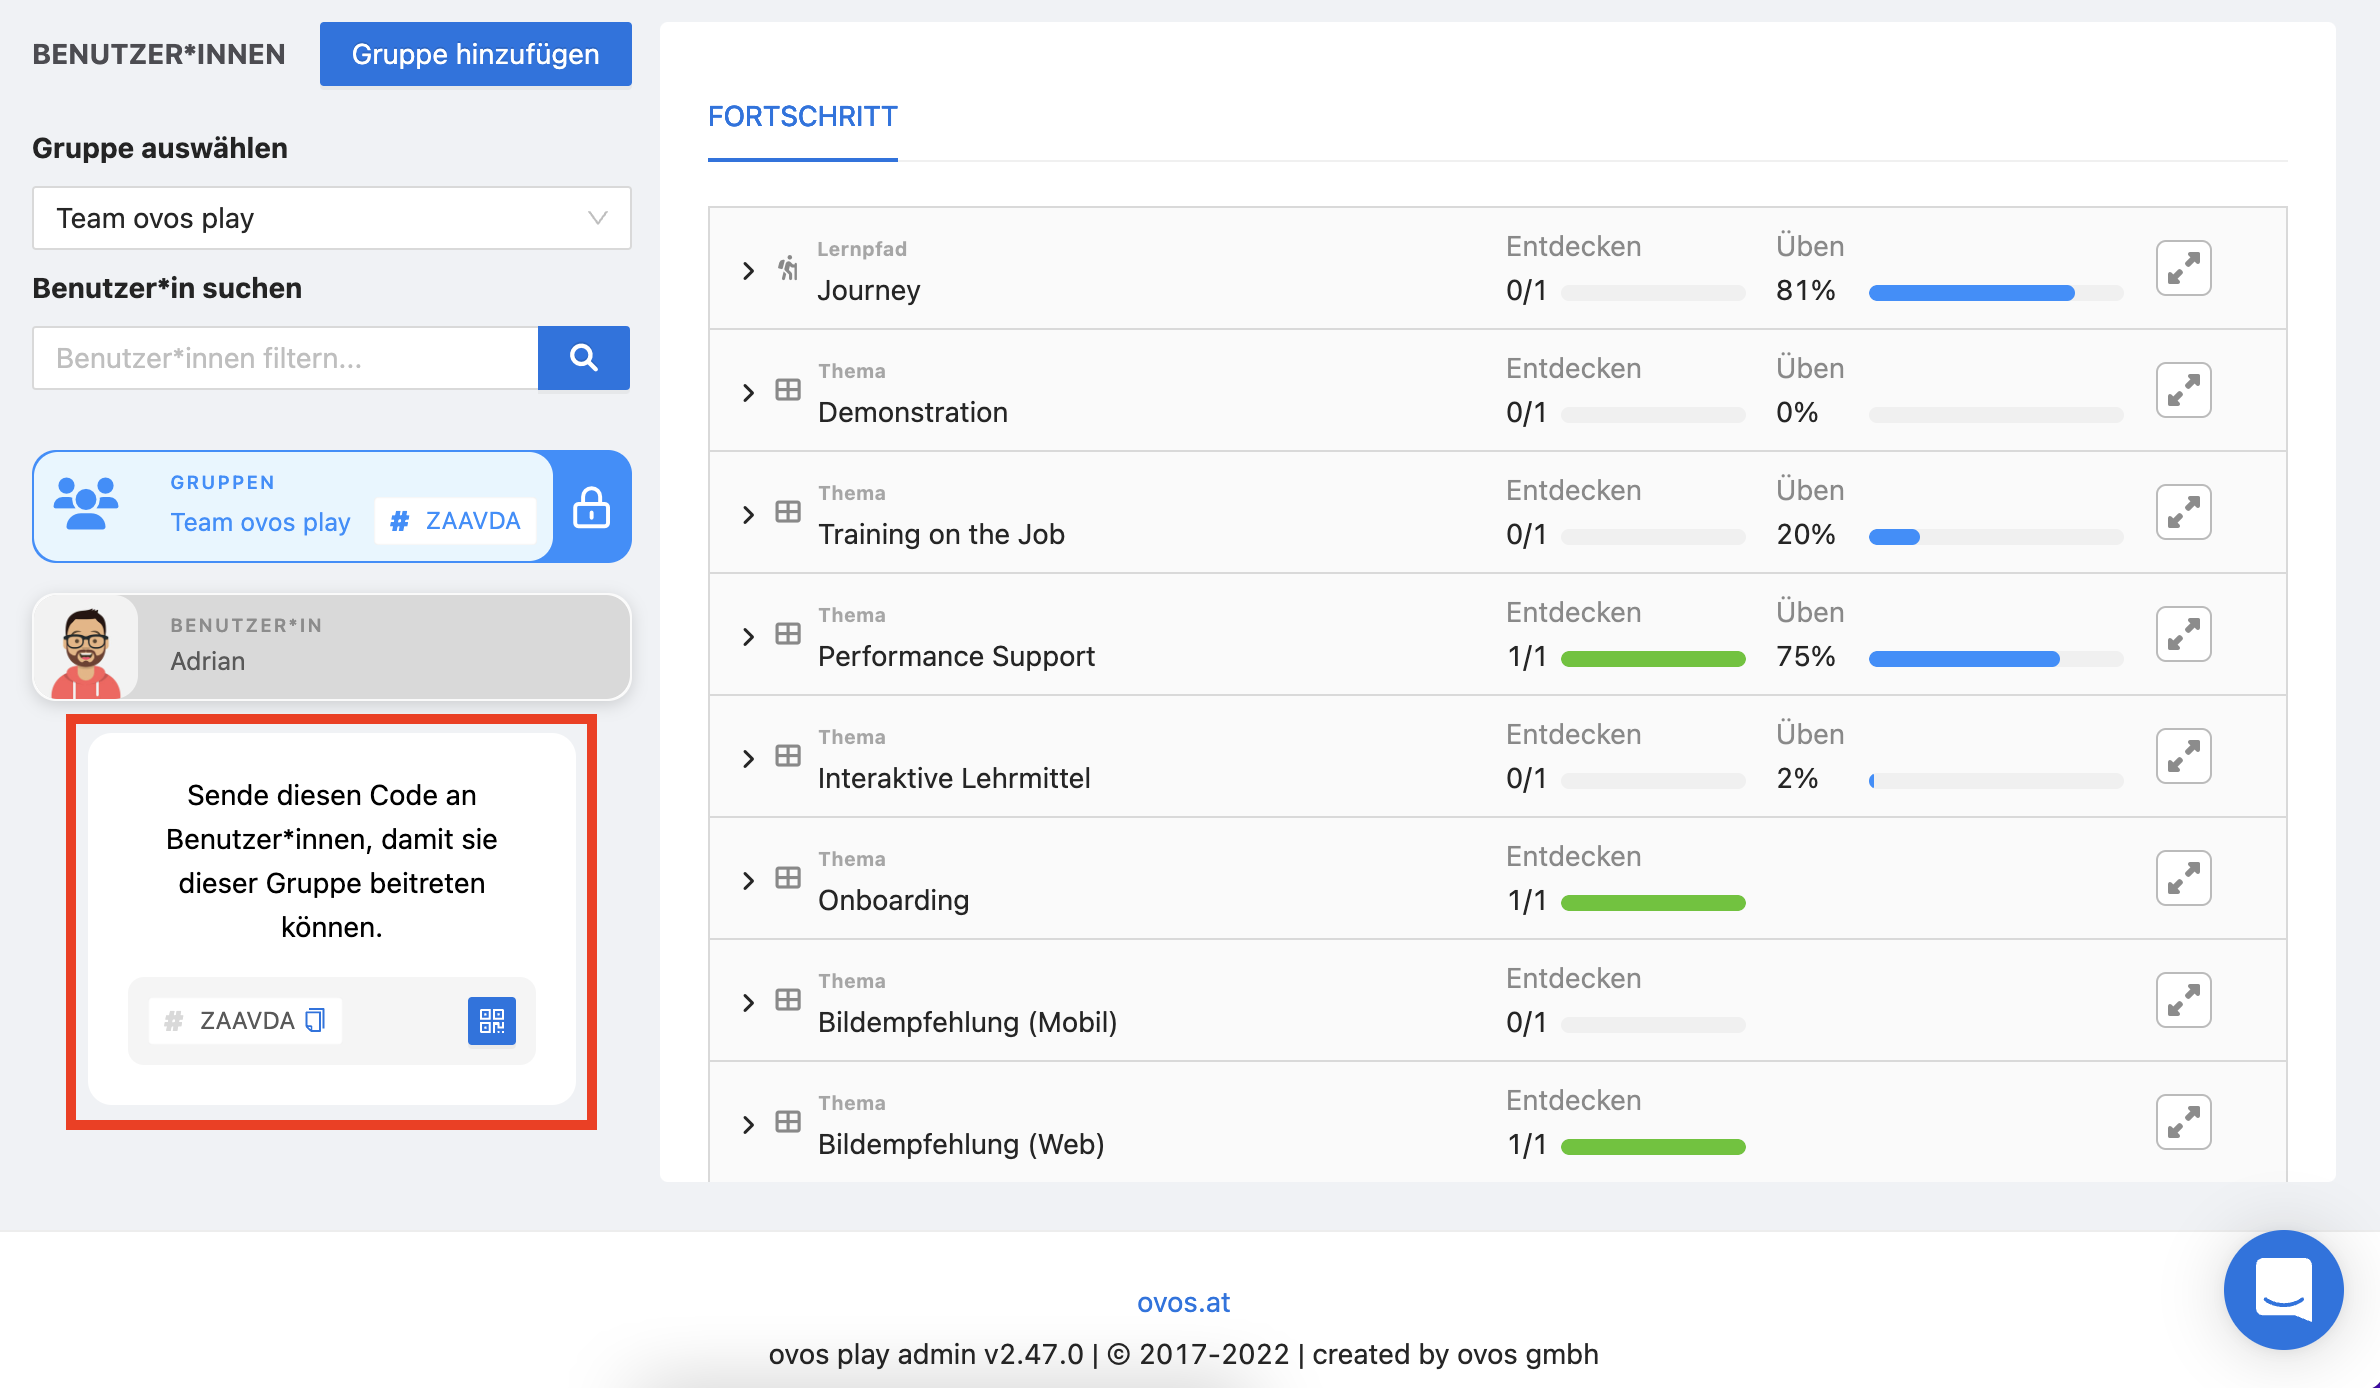Click the Performance Support grid icon
The width and height of the screenshot is (2380, 1388).
(788, 634)
